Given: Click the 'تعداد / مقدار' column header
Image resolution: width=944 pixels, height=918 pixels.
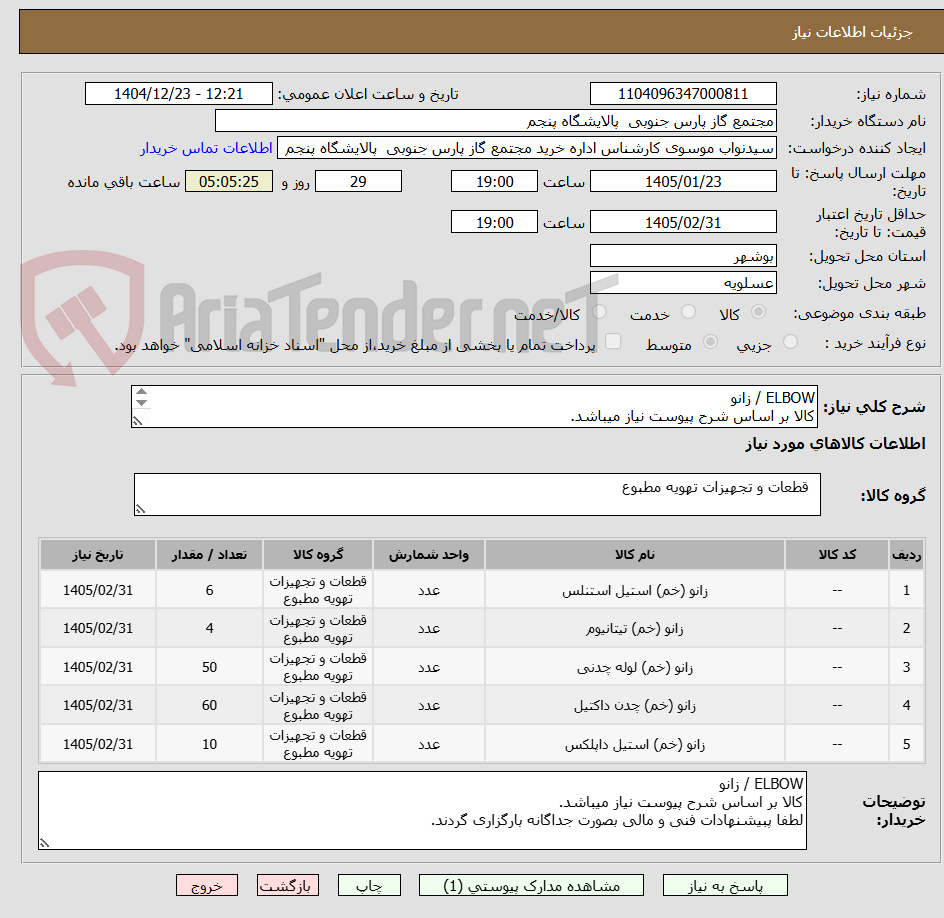Looking at the screenshot, I should [x=210, y=554].
